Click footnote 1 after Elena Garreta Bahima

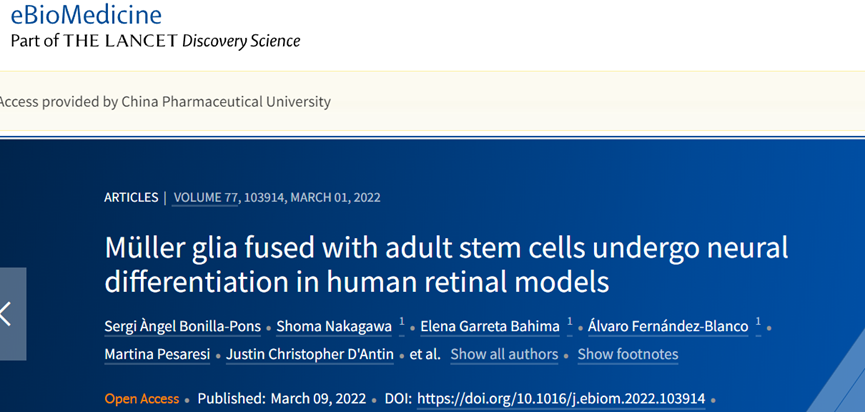[569, 322]
